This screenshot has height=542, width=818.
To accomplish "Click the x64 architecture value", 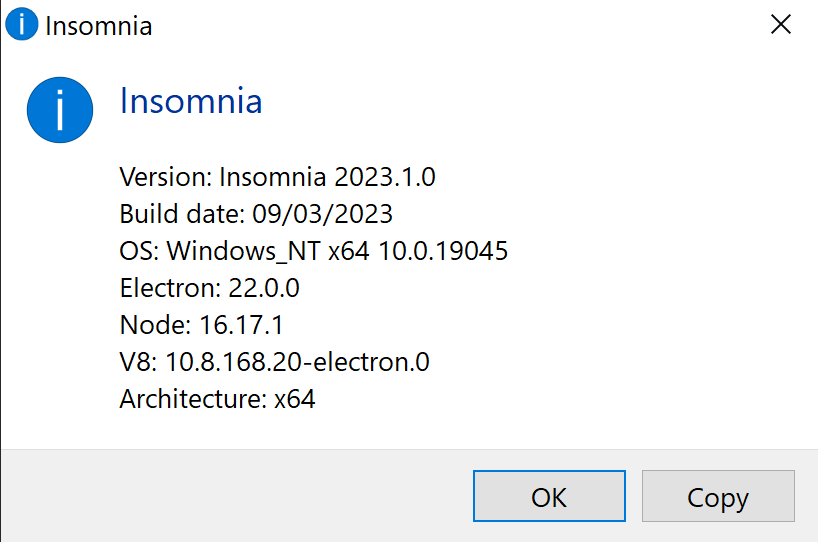I will click(x=295, y=399).
